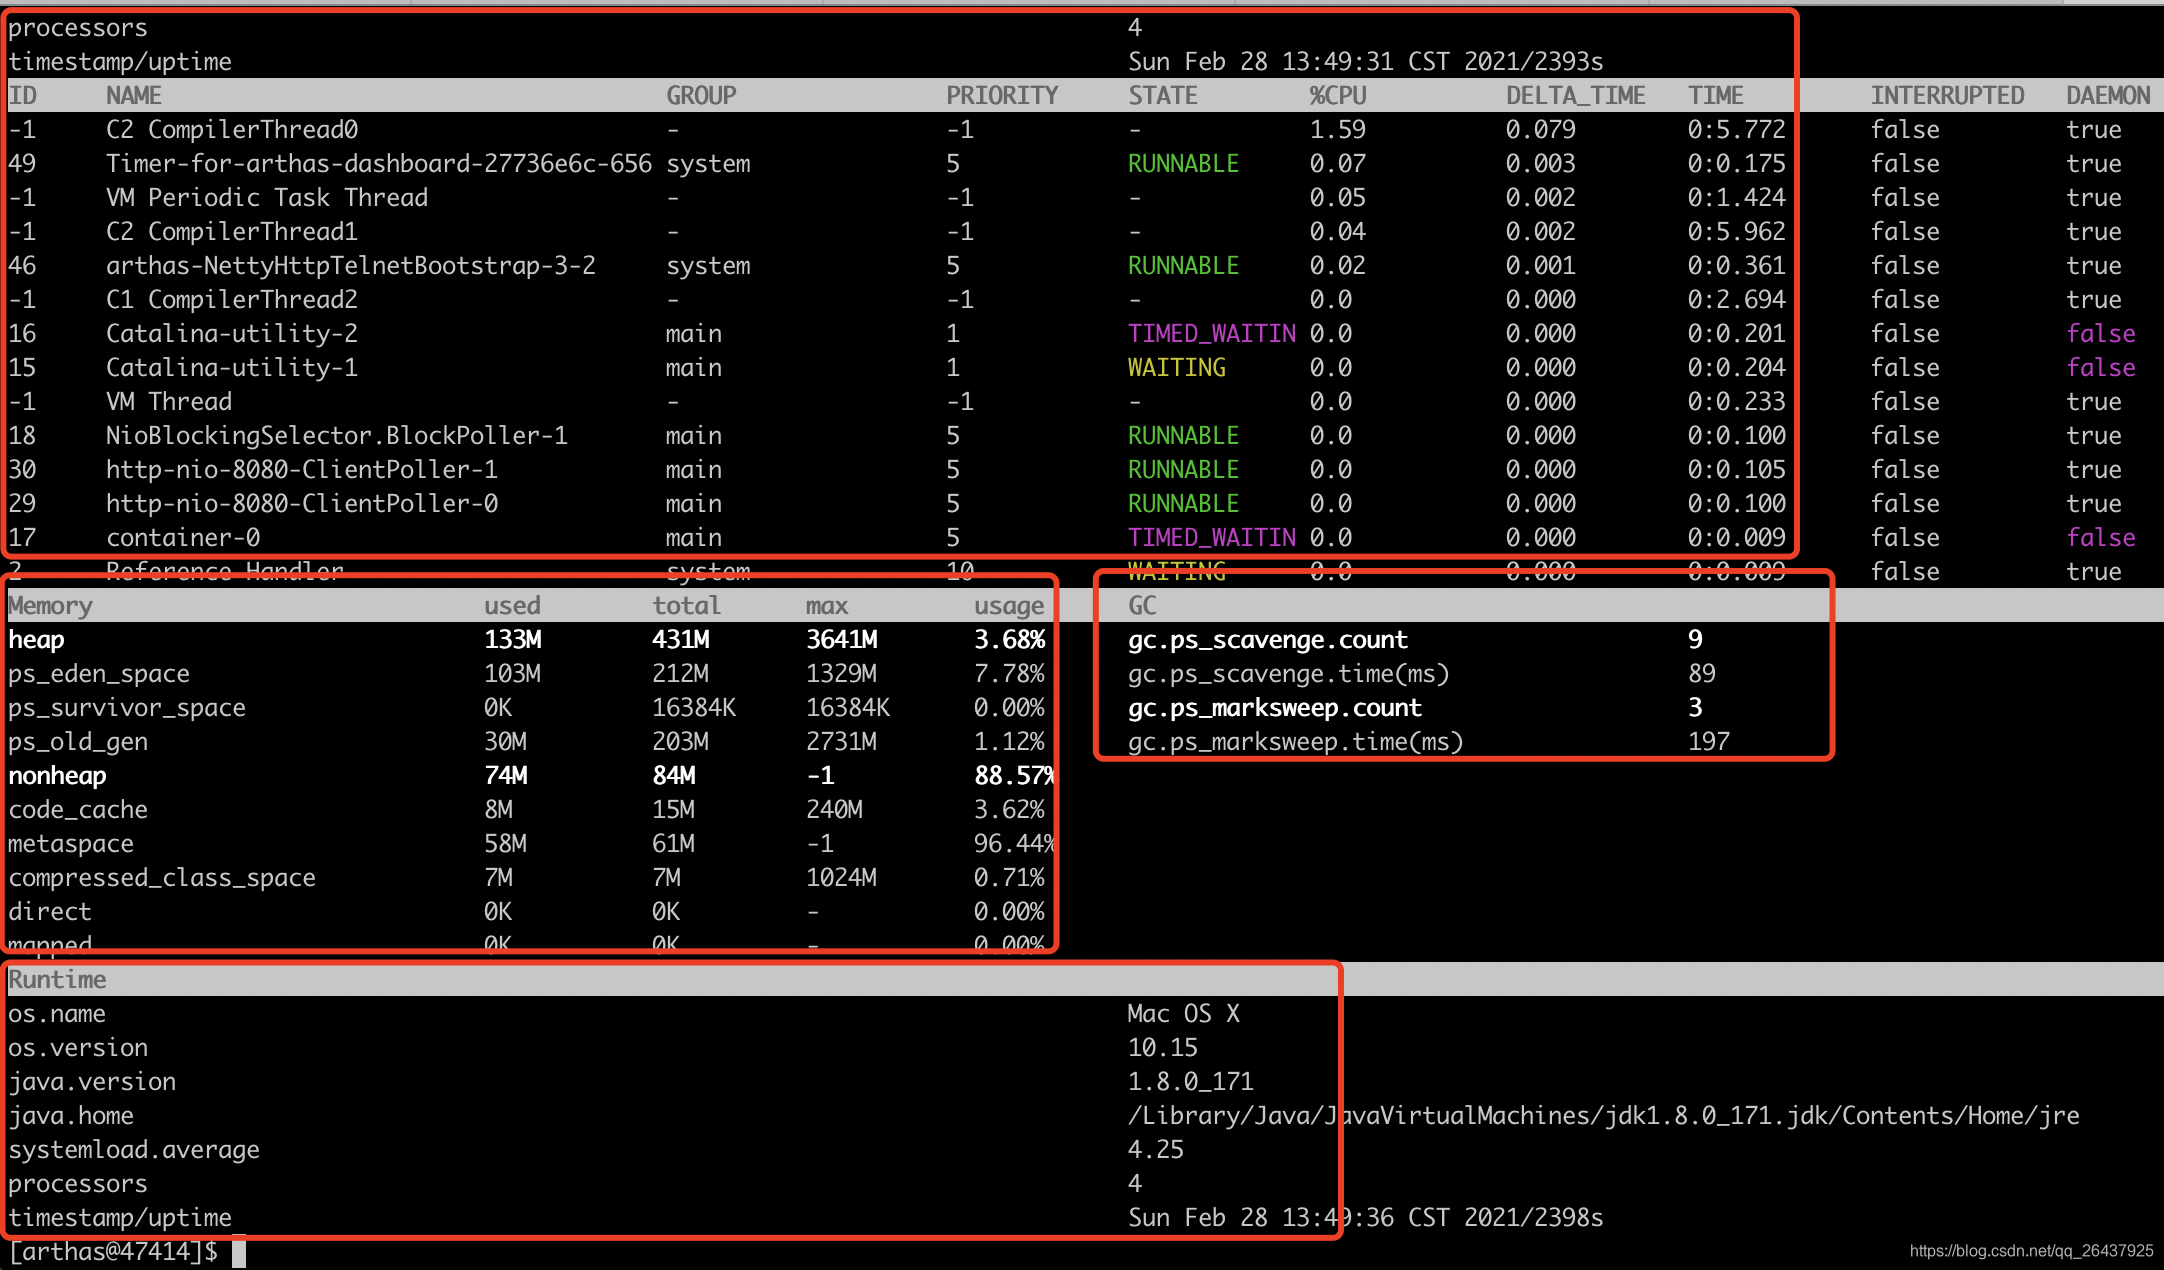Select systemload.average value 4.25
Image resolution: width=2164 pixels, height=1270 pixels.
pos(1156,1150)
